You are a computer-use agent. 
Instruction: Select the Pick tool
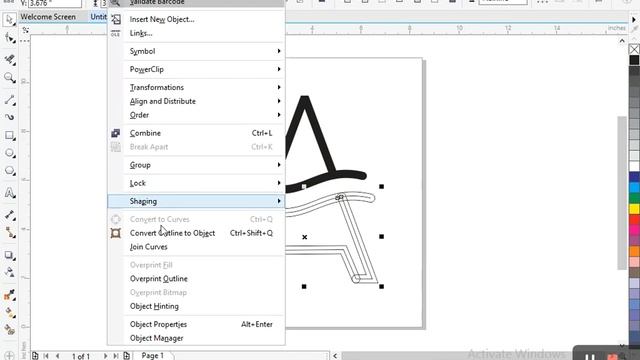tap(9, 19)
